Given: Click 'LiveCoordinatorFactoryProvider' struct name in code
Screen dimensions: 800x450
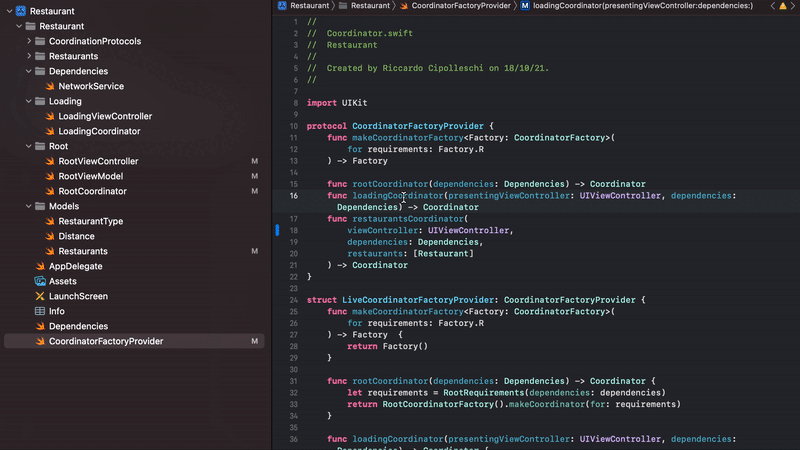Looking at the screenshot, I should point(418,300).
